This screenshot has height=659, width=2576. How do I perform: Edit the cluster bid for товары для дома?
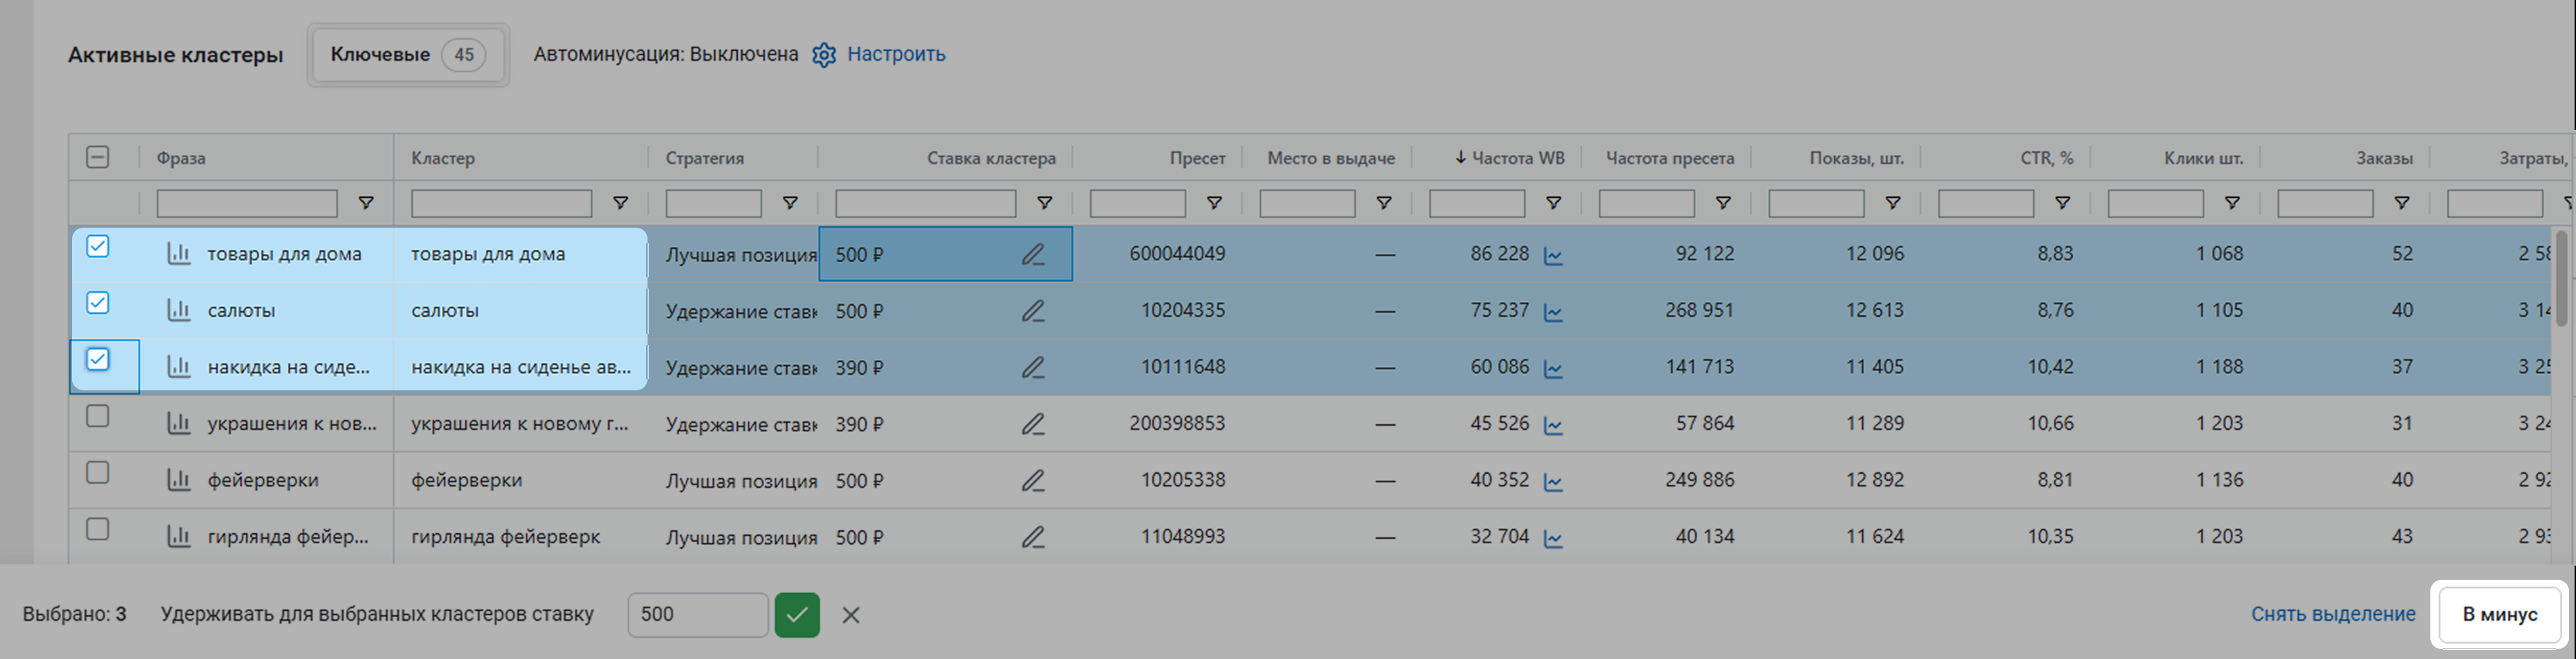(x=1032, y=255)
